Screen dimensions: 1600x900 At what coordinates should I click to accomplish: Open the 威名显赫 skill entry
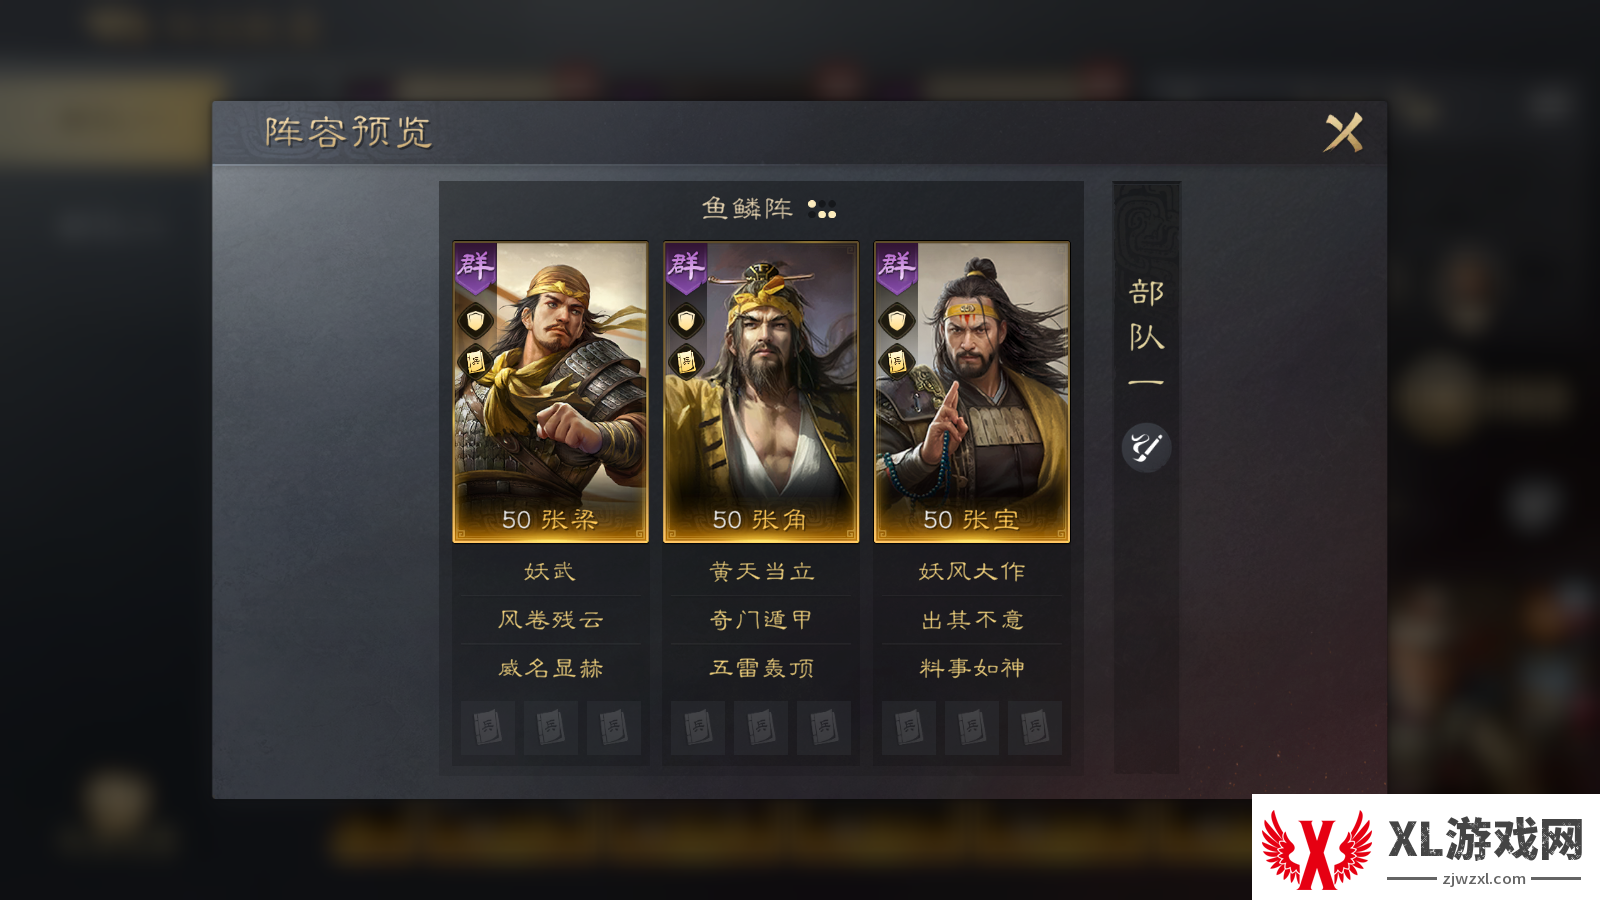click(x=550, y=668)
